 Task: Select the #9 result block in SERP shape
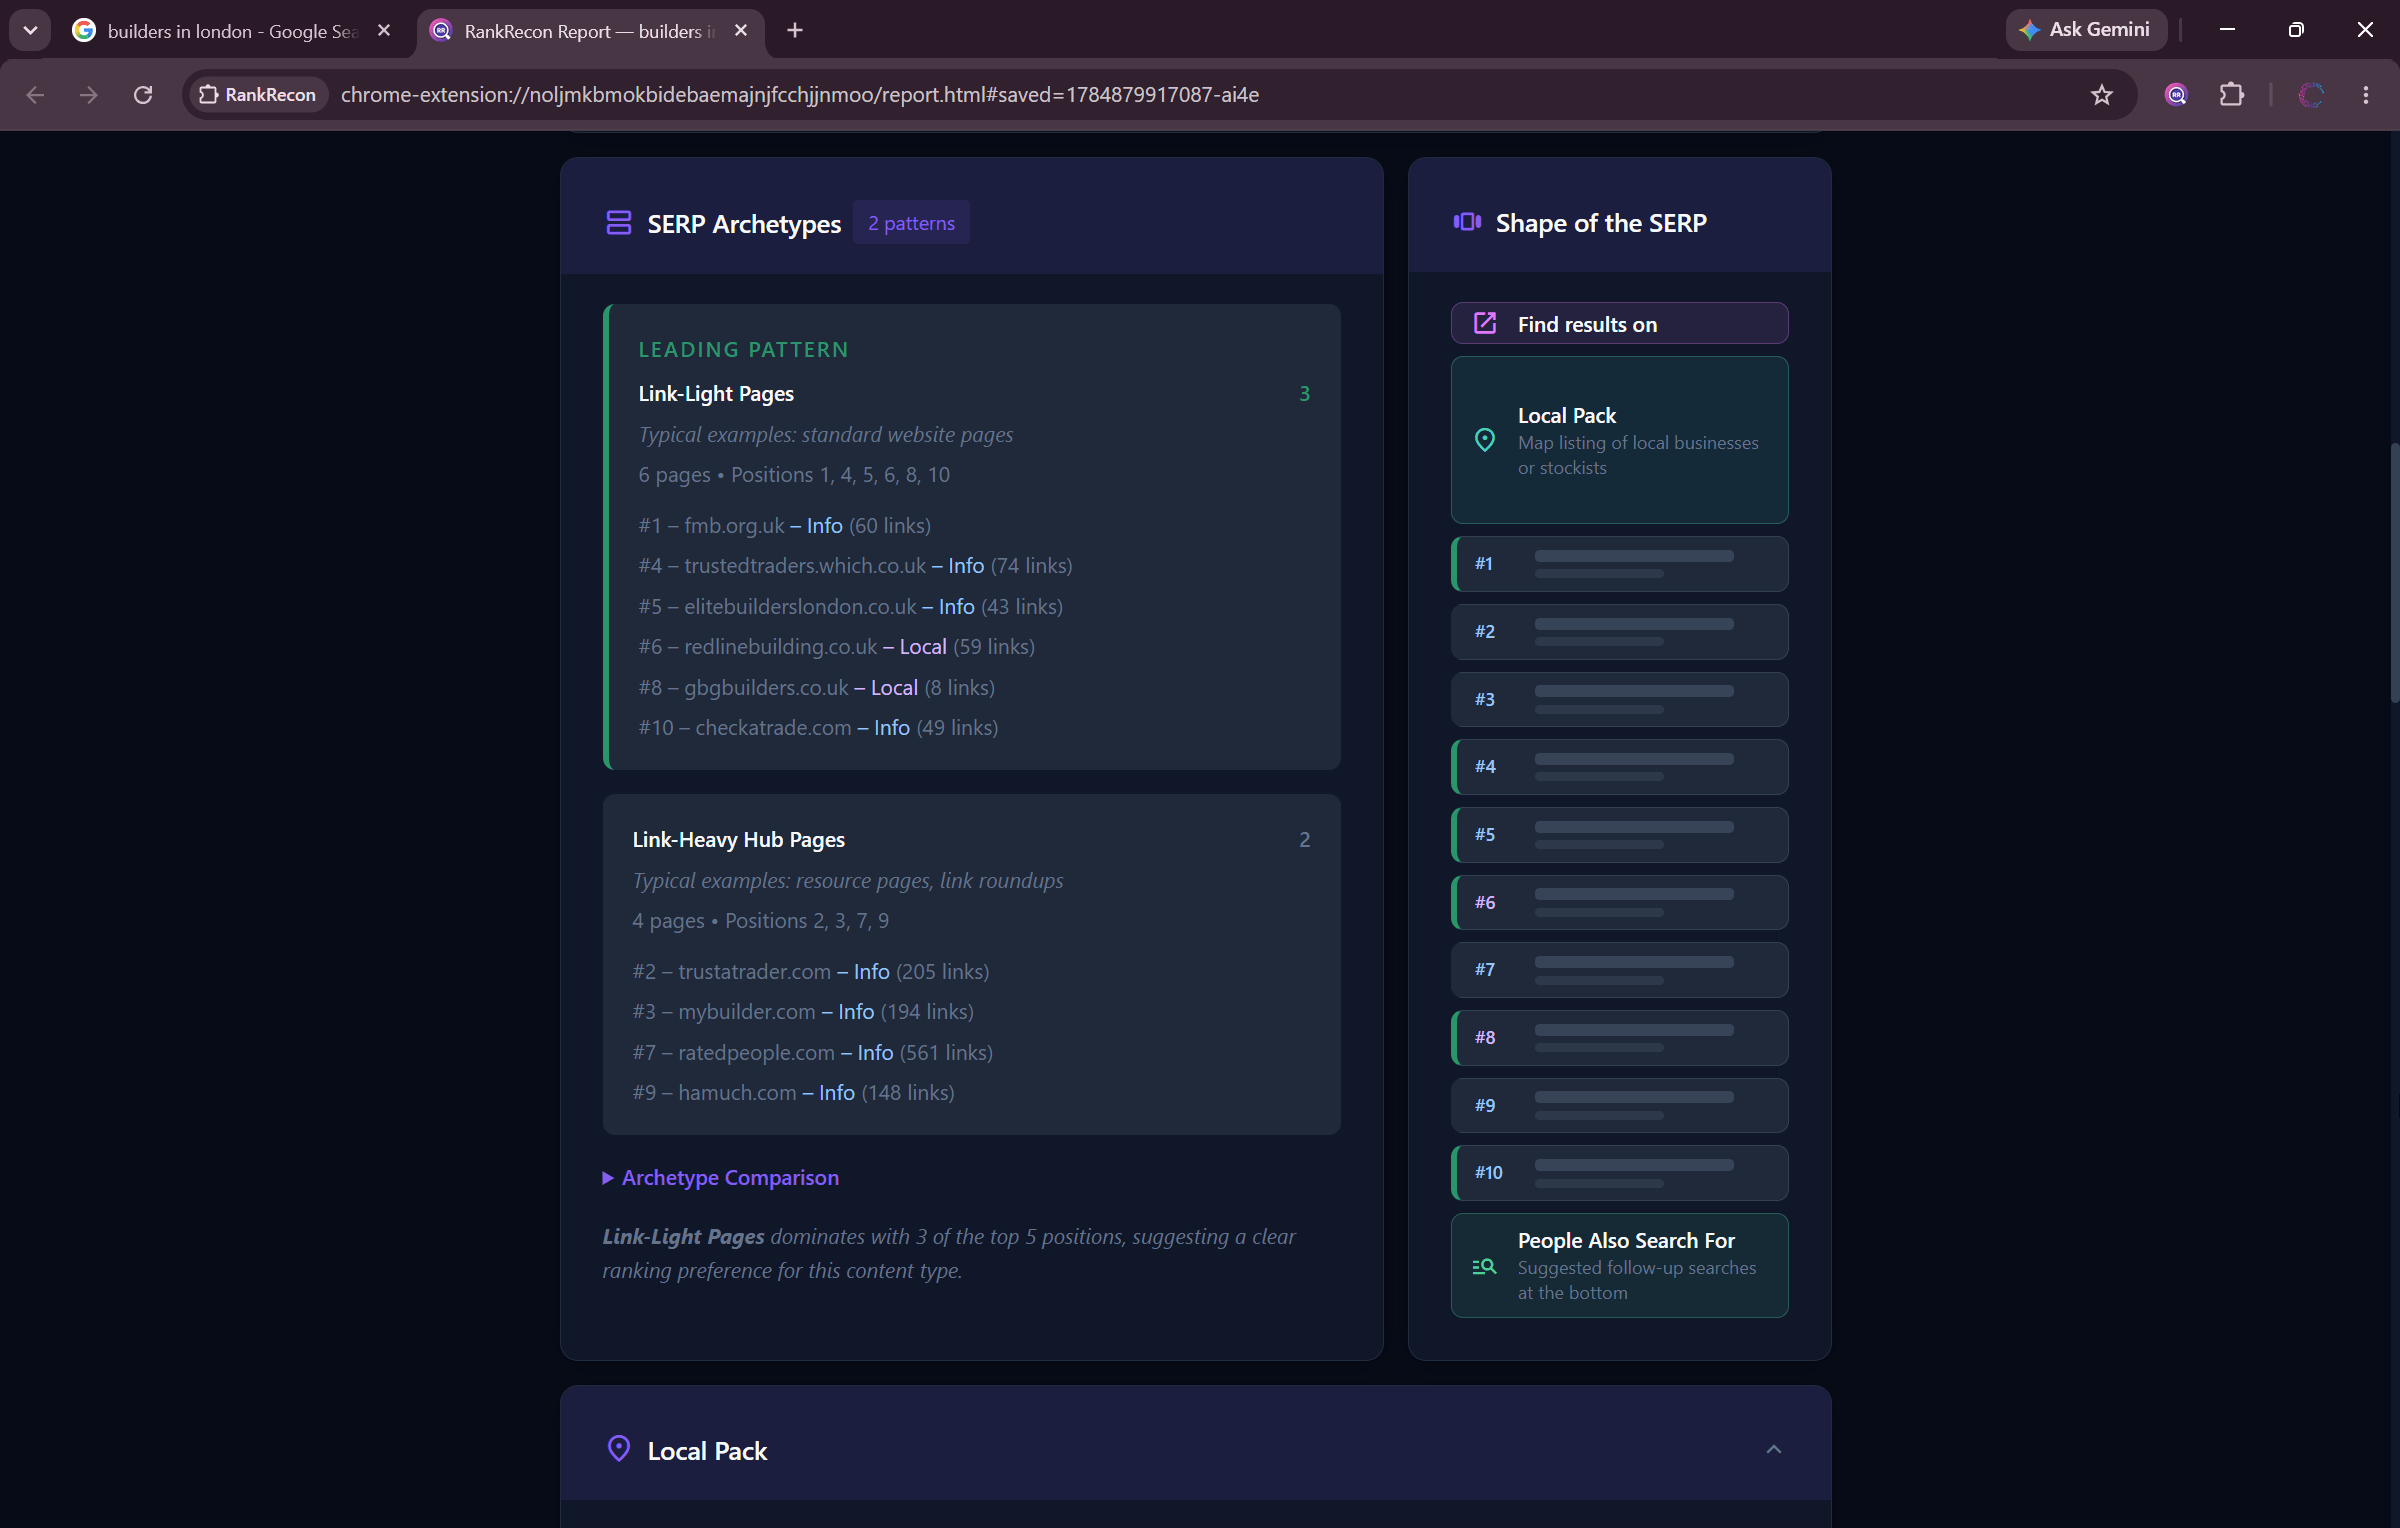coord(1619,1105)
